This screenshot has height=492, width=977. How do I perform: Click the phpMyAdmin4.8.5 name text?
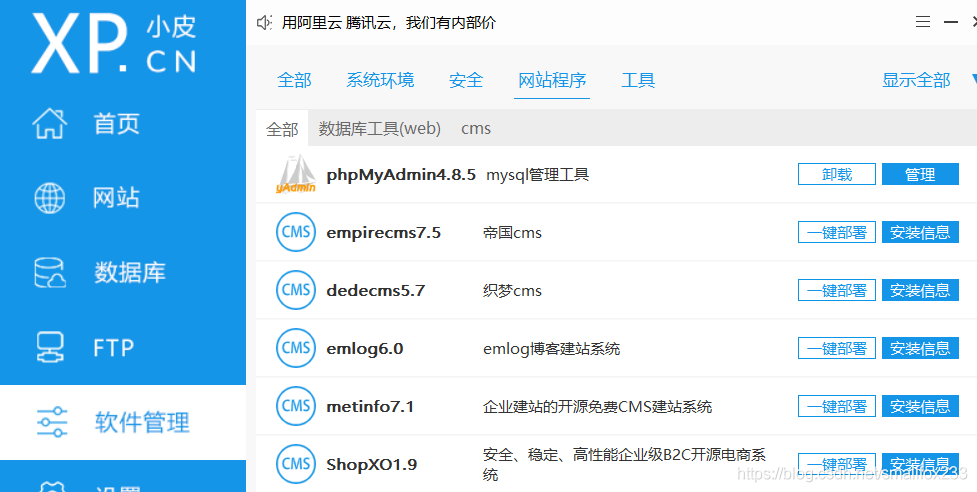pyautogui.click(x=401, y=175)
